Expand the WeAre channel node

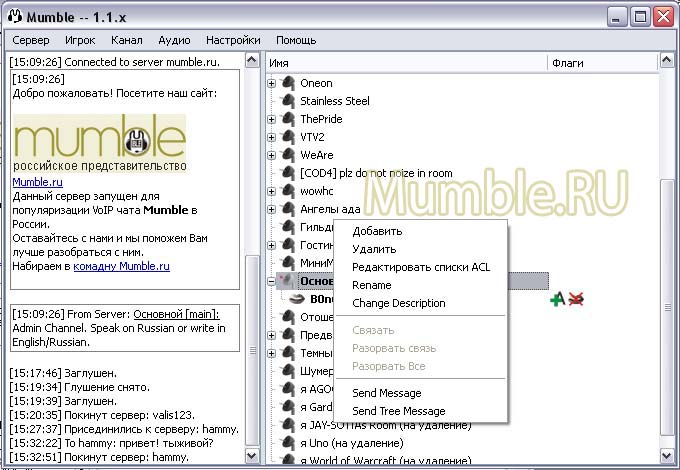(x=272, y=155)
